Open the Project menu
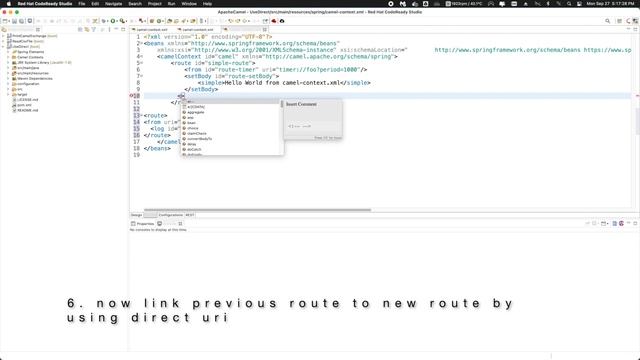 pos(155,4)
